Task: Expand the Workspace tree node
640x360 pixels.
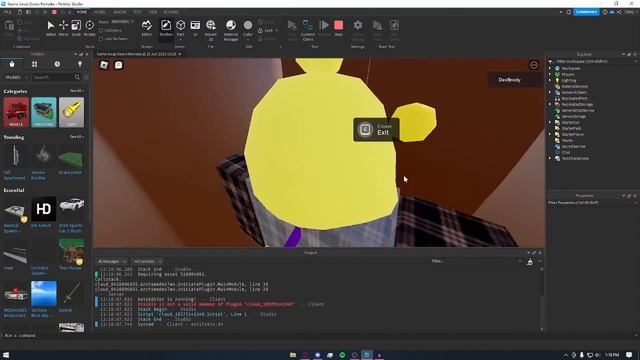Action: click(x=550, y=69)
